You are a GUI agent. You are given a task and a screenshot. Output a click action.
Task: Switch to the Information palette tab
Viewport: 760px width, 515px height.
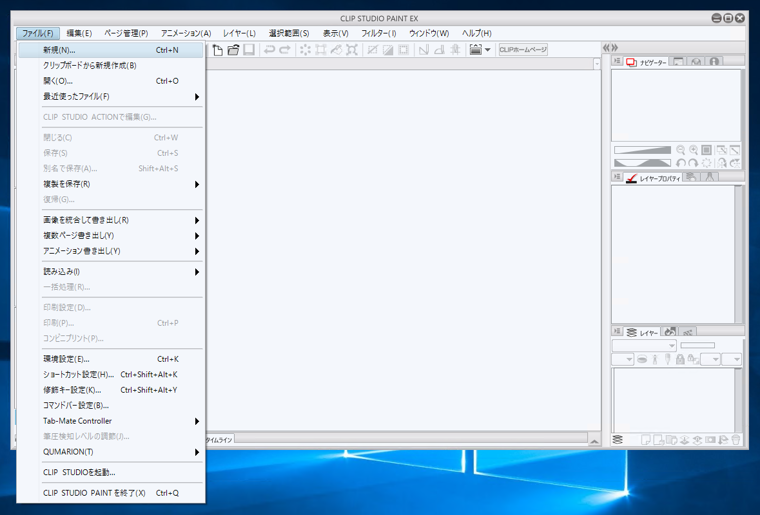coord(714,62)
